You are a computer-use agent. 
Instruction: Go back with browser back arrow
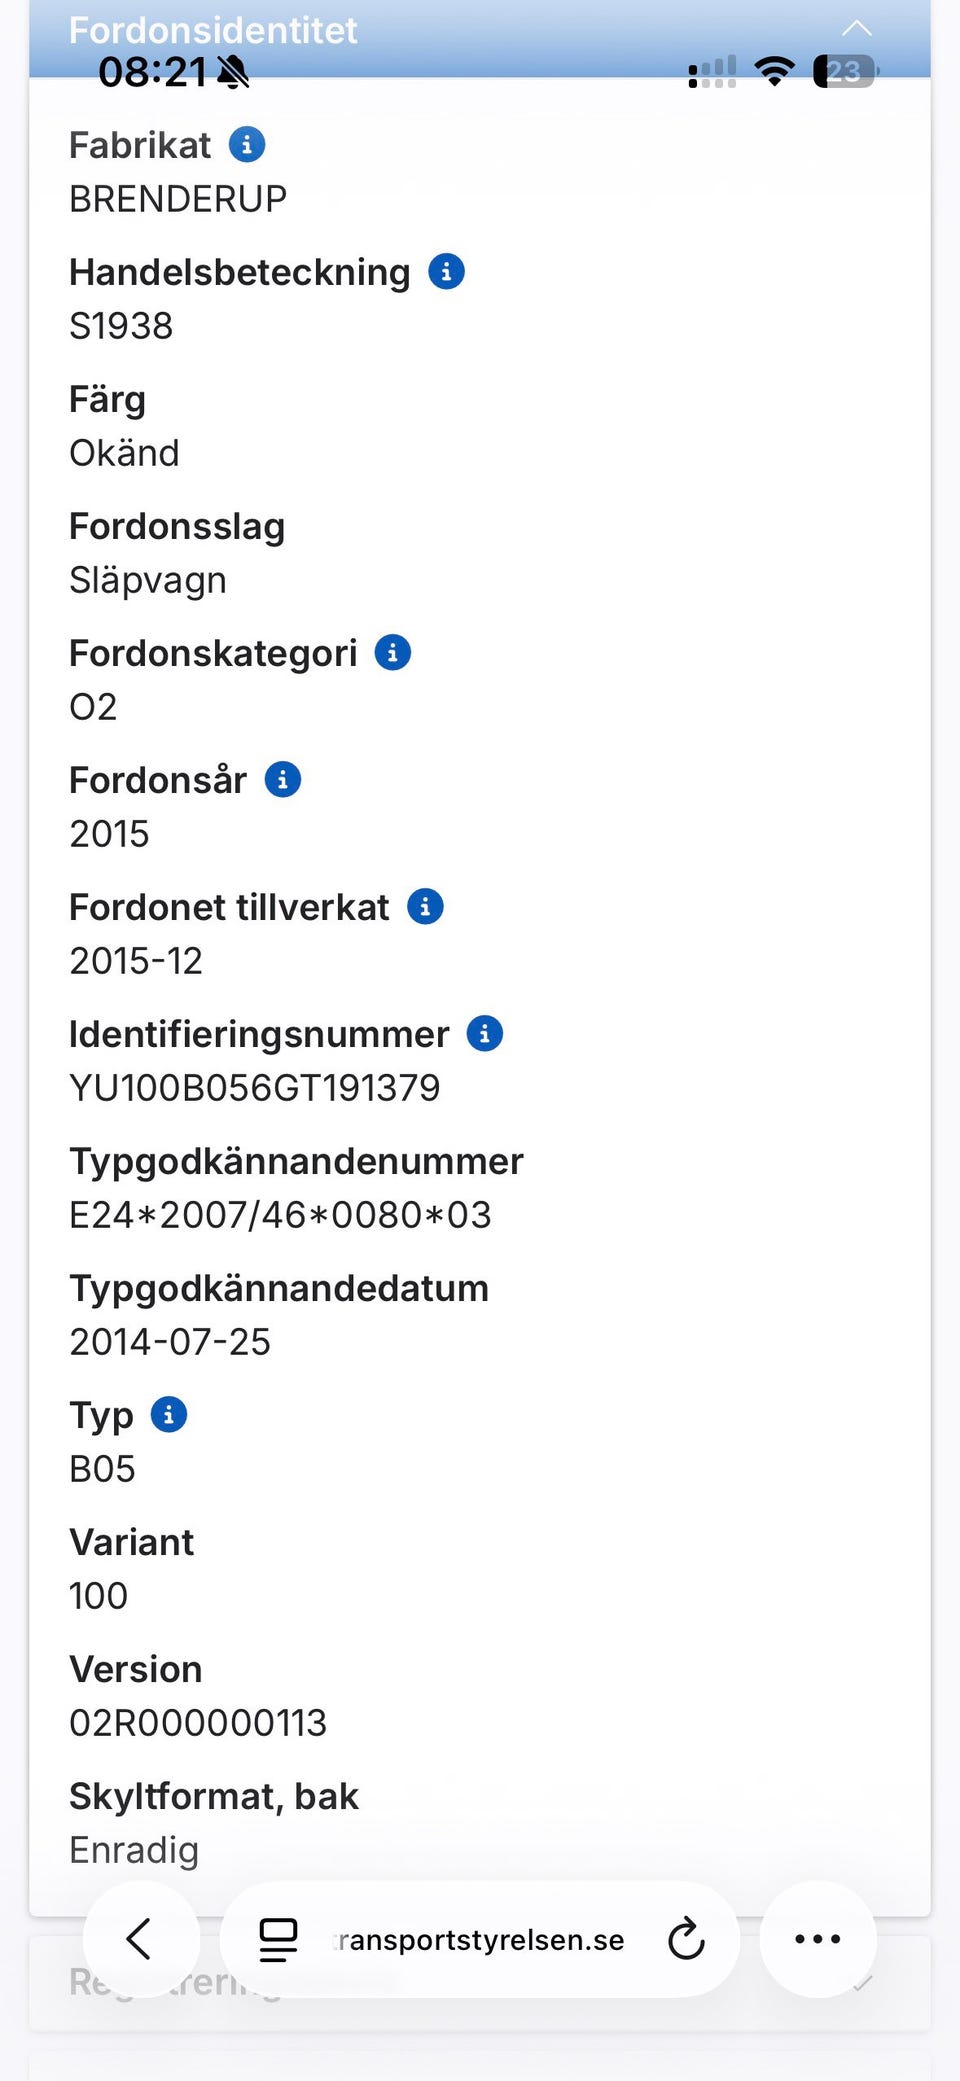coord(140,1939)
